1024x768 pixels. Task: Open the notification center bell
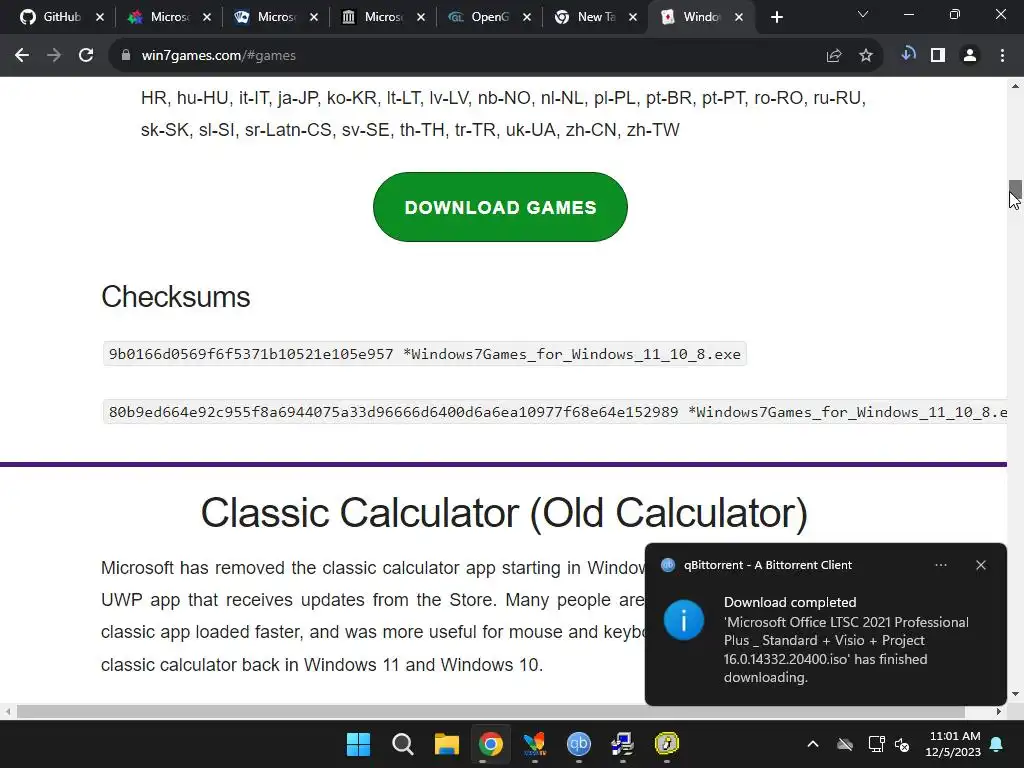[x=997, y=744]
